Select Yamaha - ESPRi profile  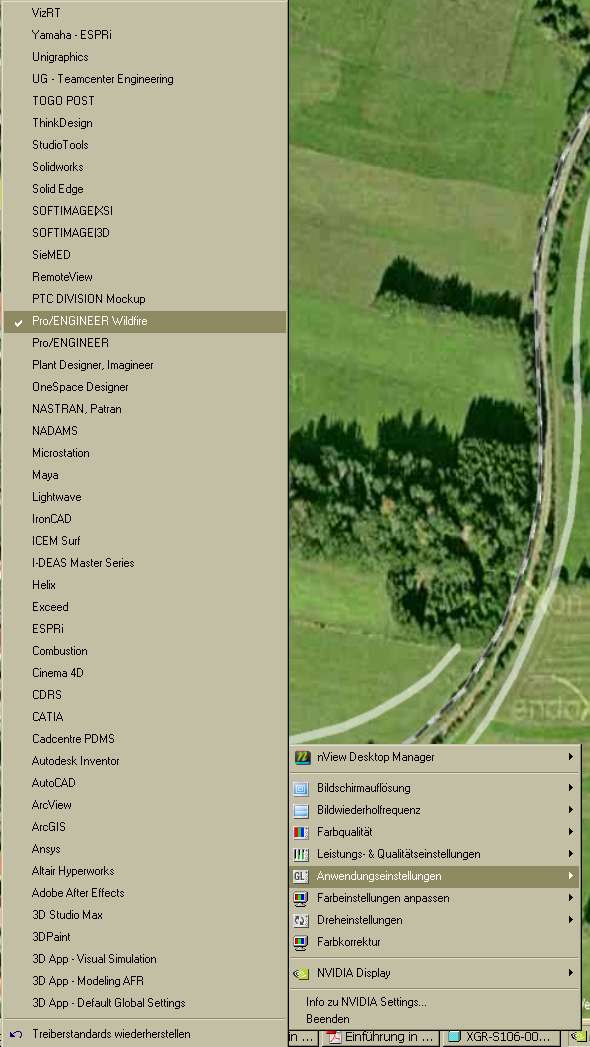pyautogui.click(x=145, y=35)
